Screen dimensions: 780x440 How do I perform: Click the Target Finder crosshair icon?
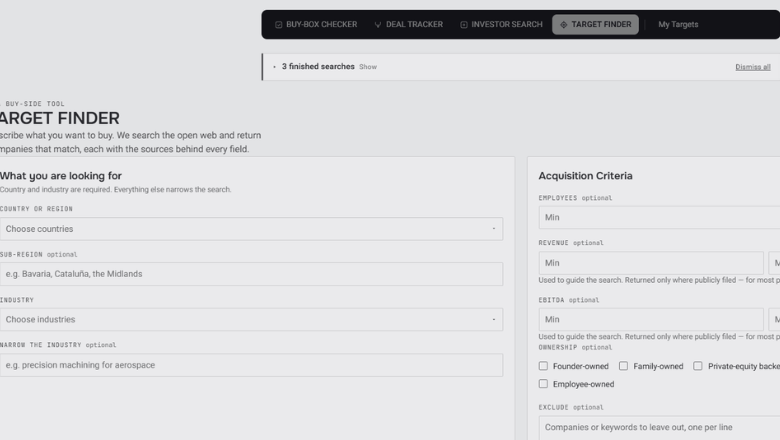coord(564,24)
